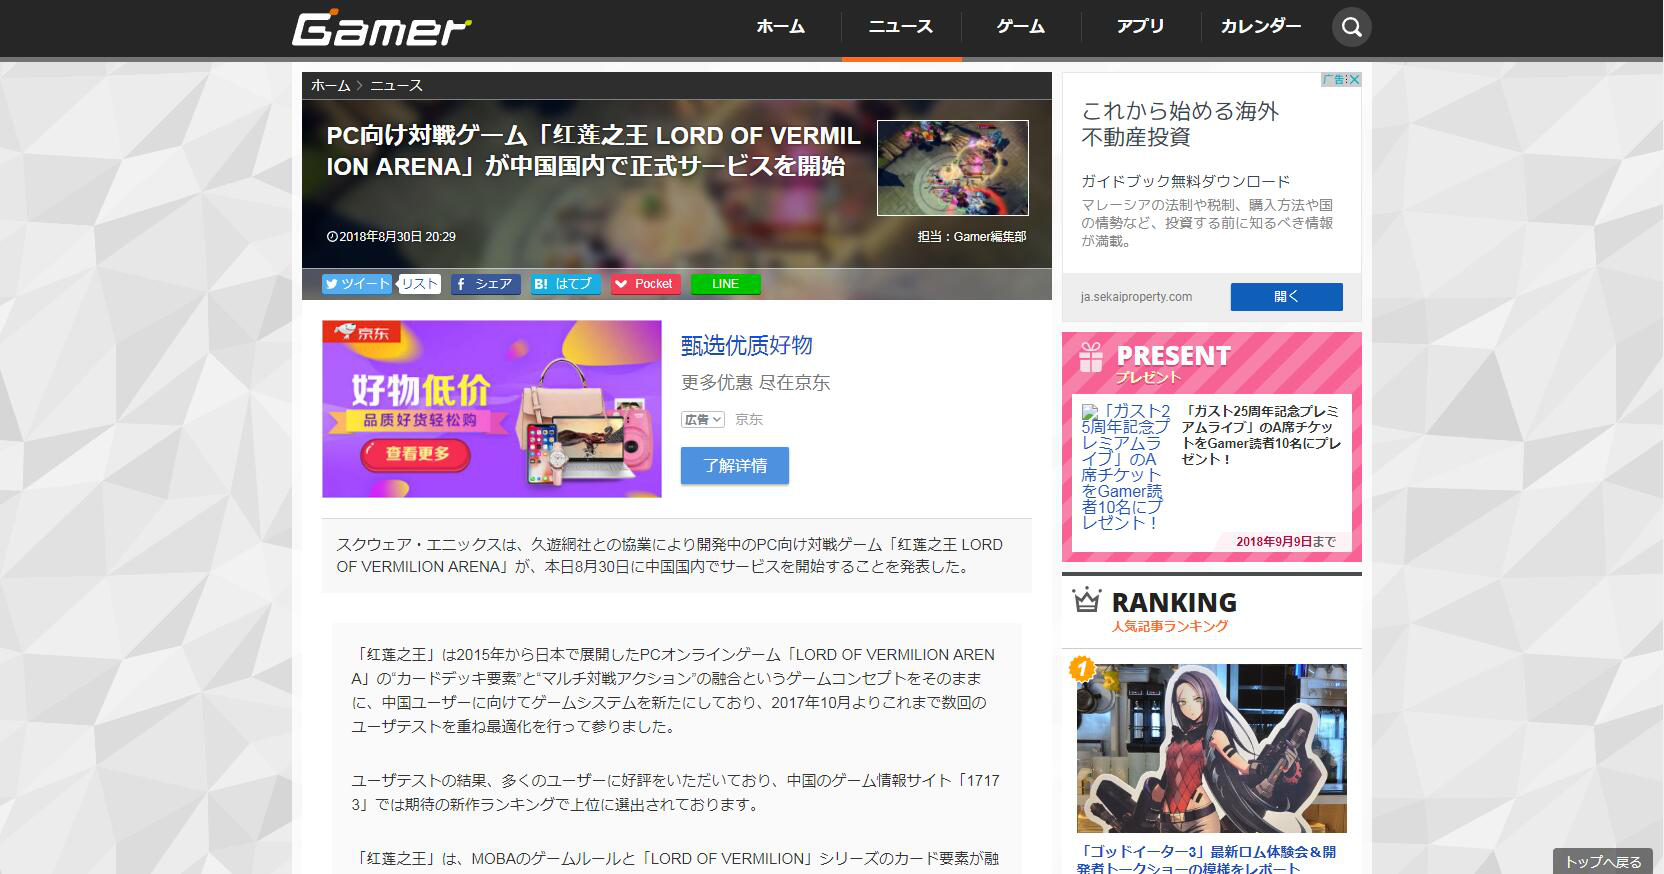Viewport: 1664px width, 874px height.
Task: Share article with the Tweet button
Action: (x=357, y=284)
